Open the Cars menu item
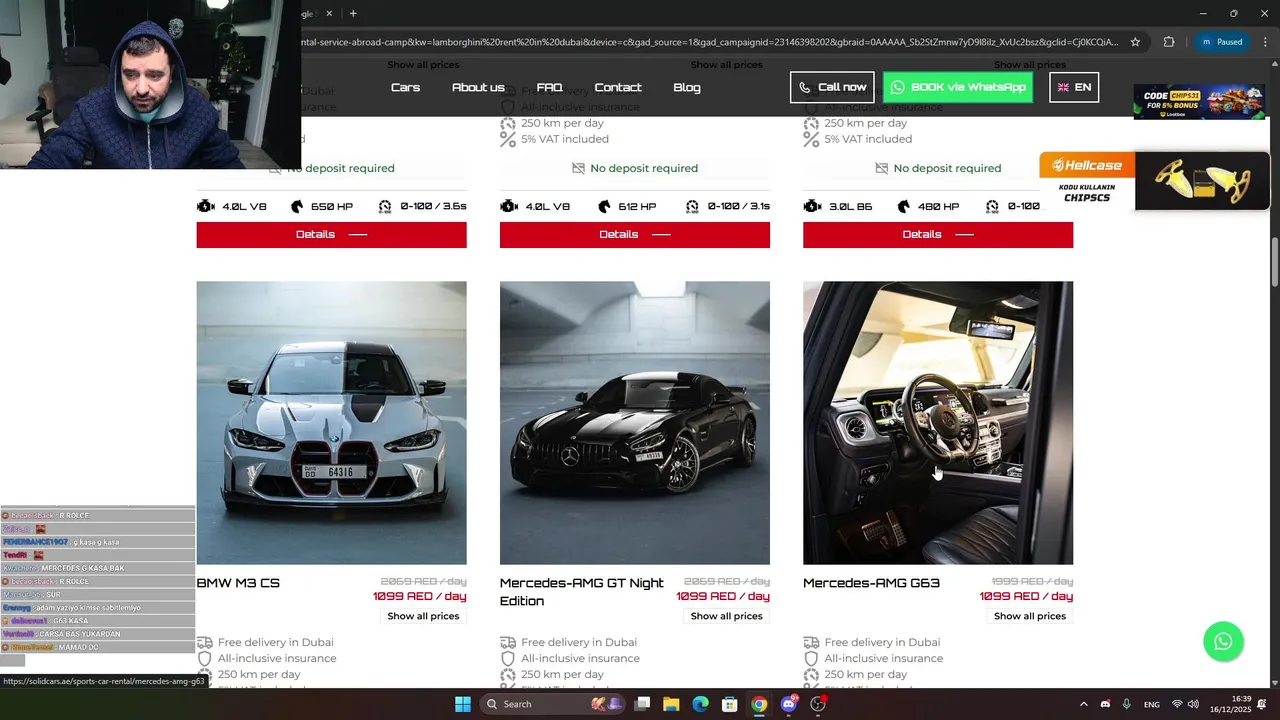 [405, 87]
